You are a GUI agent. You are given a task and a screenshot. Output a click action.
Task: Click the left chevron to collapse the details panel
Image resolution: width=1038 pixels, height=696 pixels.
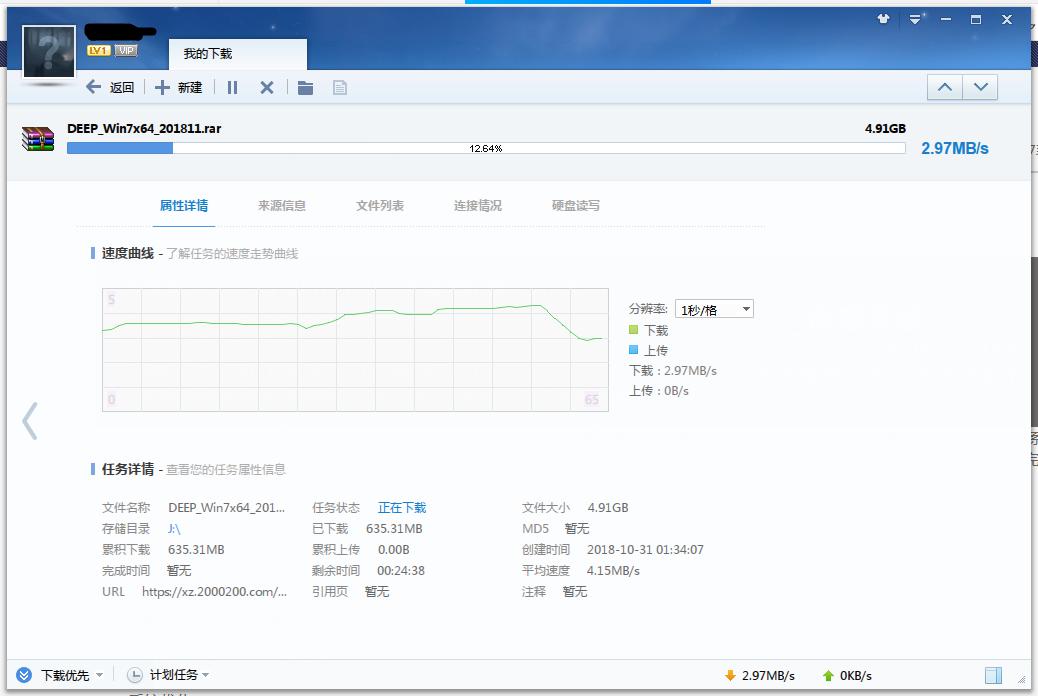tap(30, 421)
